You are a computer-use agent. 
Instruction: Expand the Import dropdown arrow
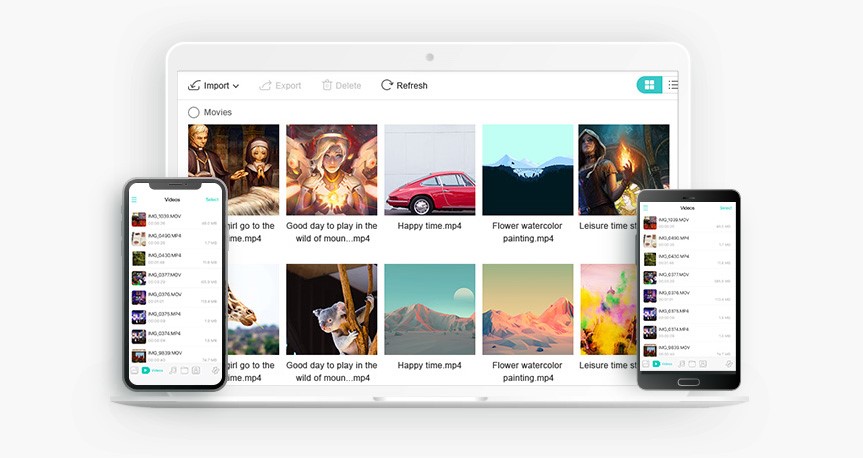[x=236, y=87]
